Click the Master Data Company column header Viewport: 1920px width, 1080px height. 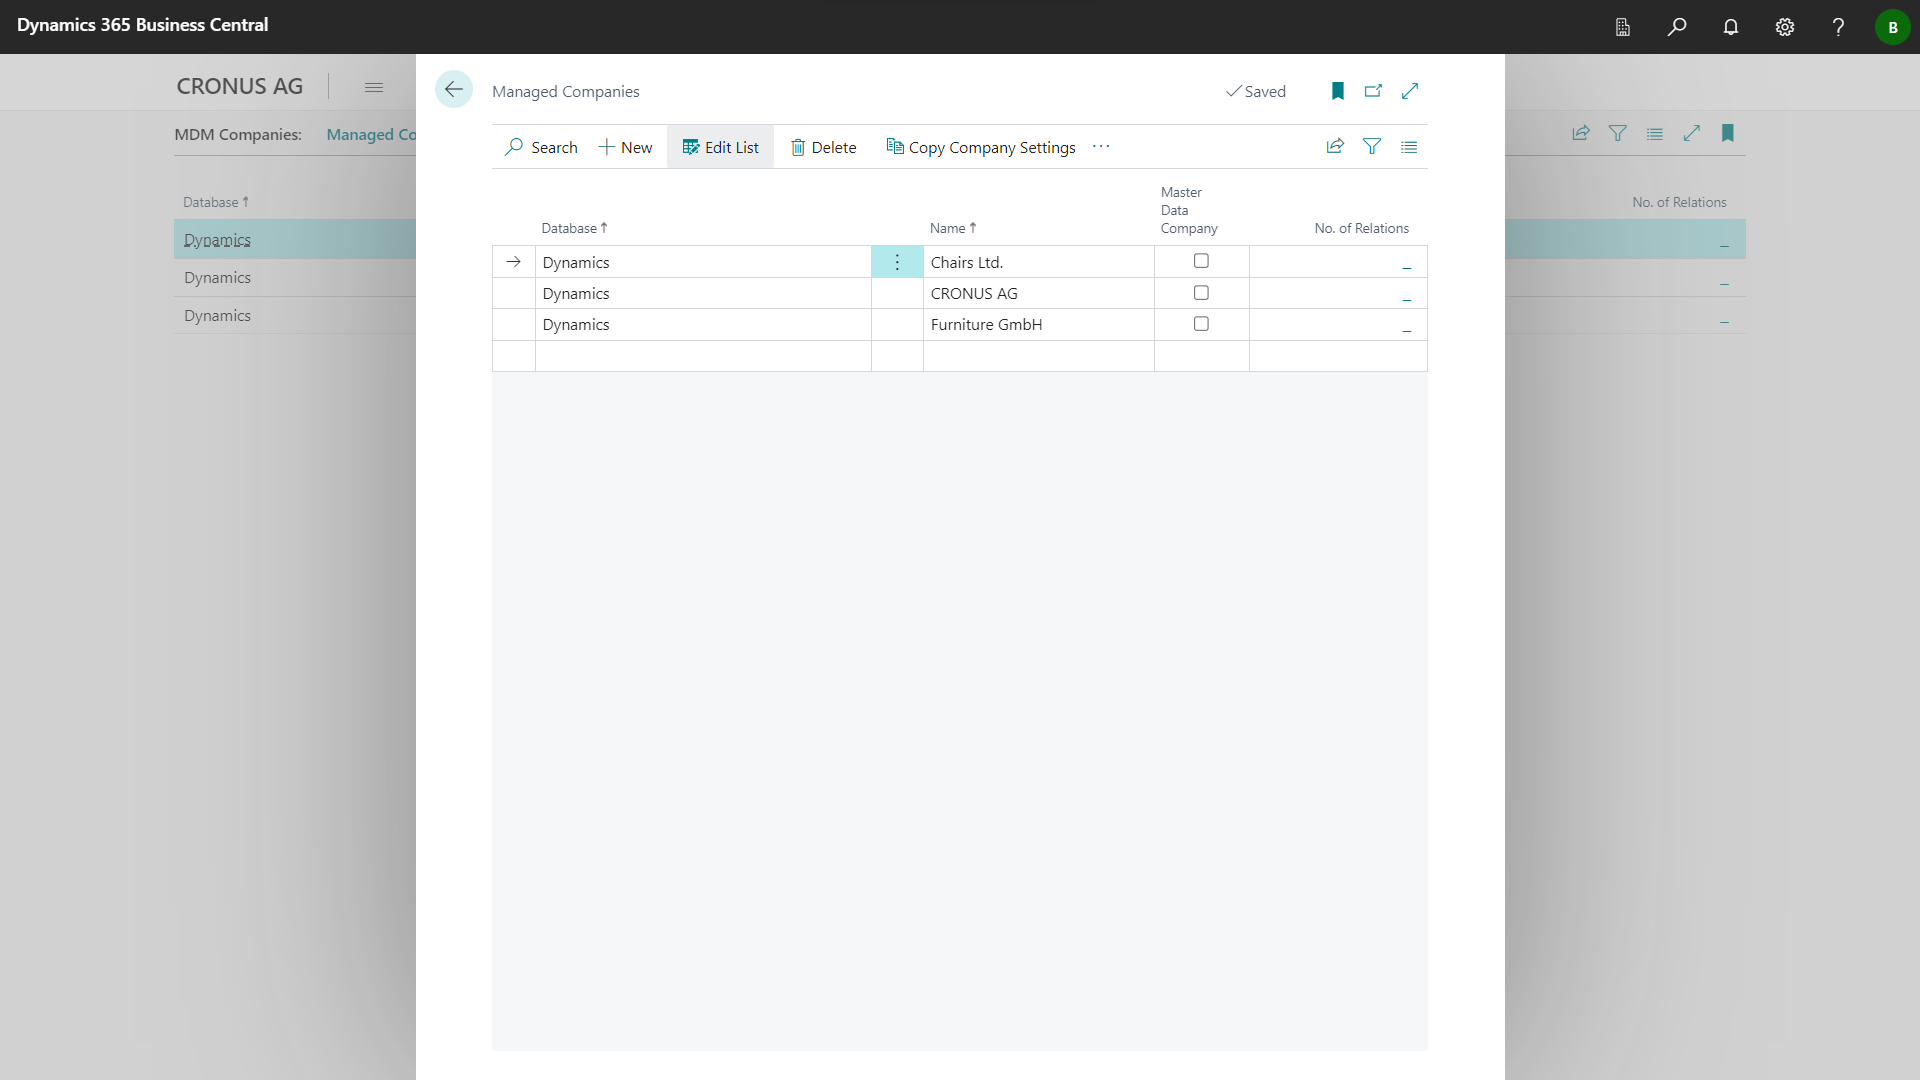[1189, 210]
